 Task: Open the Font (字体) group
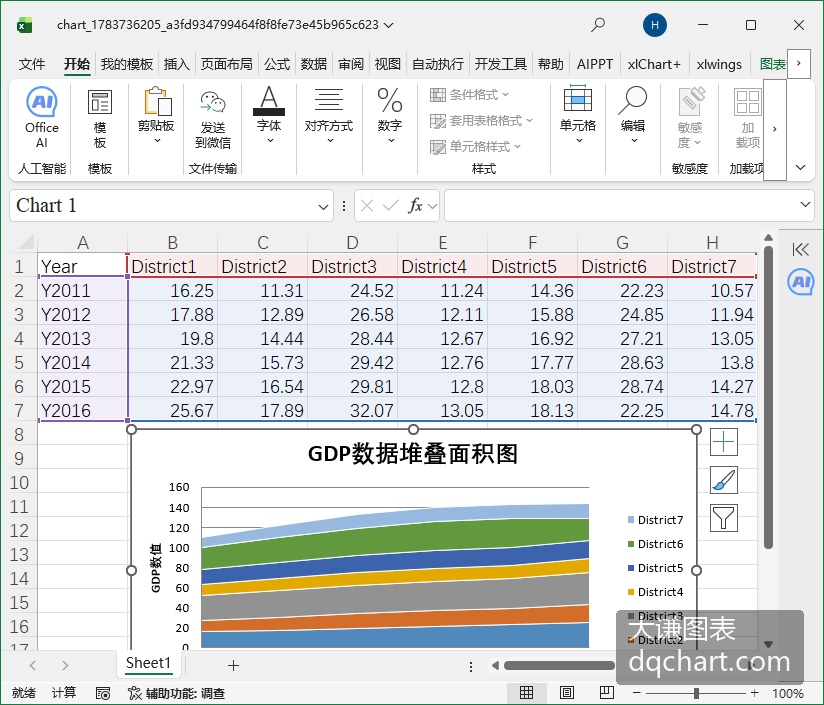[269, 116]
